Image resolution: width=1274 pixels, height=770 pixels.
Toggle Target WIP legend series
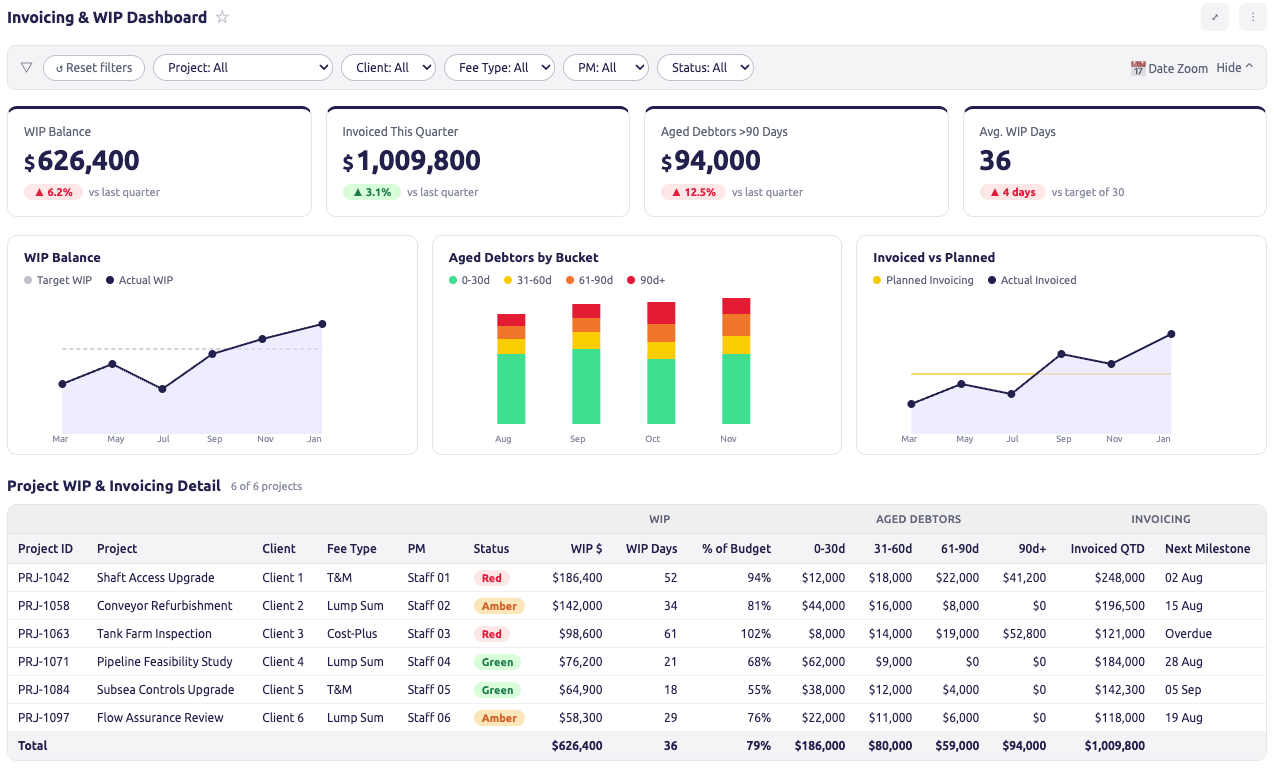(58, 280)
